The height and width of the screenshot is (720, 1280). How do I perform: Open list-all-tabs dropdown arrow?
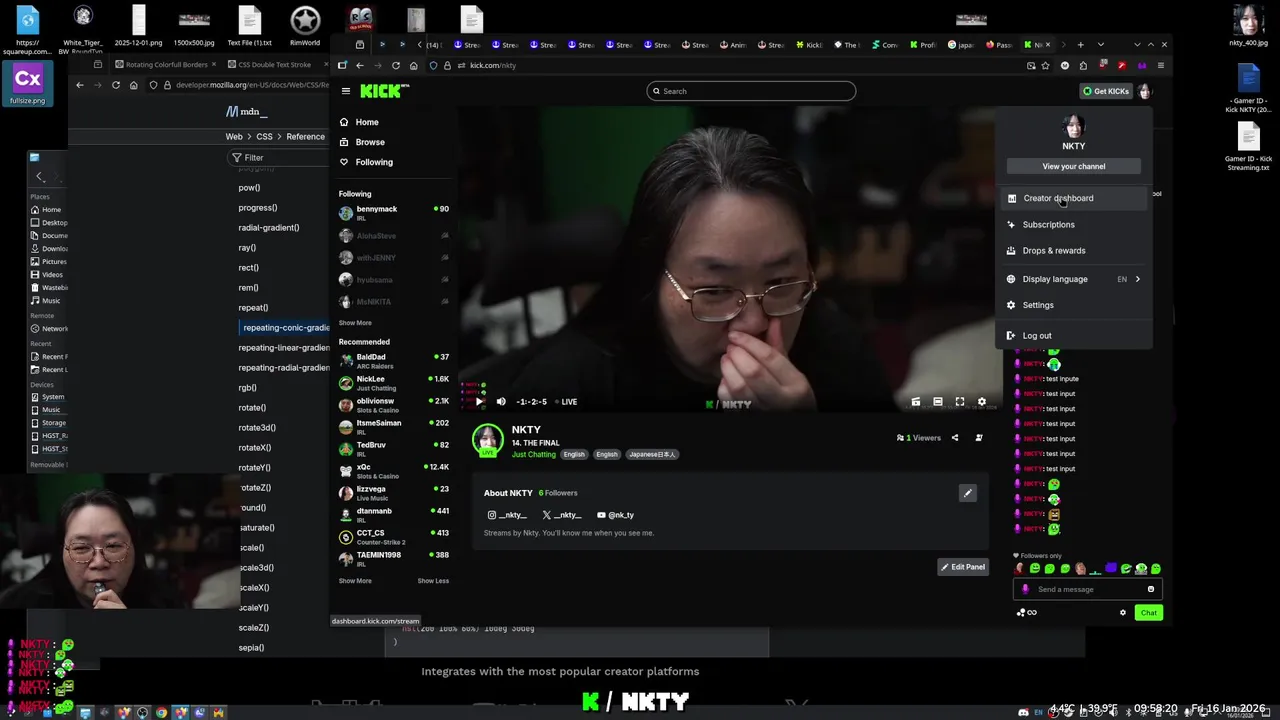pyautogui.click(x=1101, y=44)
